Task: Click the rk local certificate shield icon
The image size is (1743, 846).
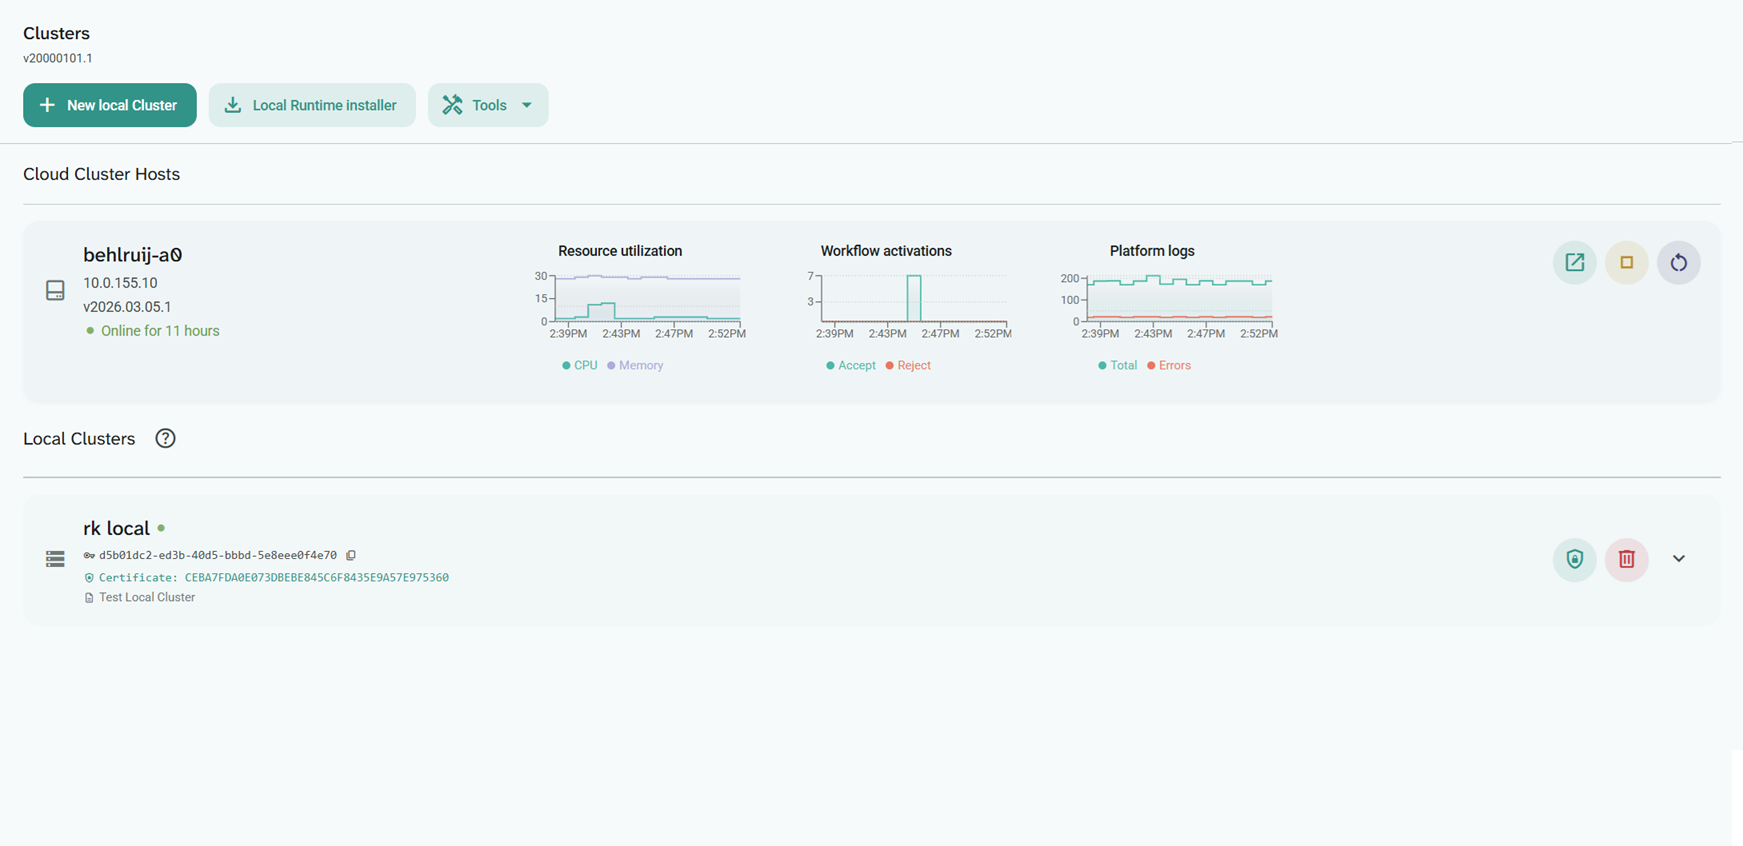Action: 1574,559
